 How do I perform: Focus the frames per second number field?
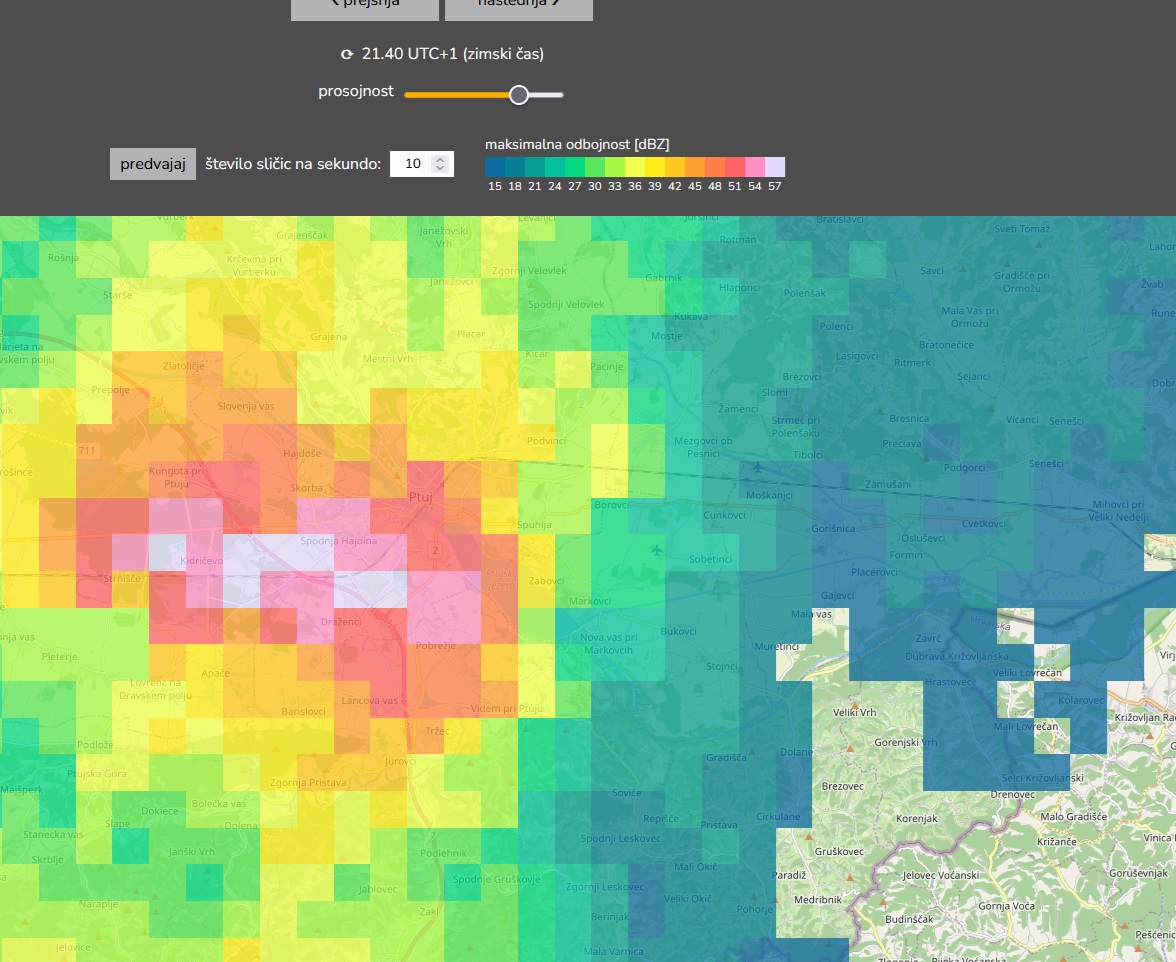(411, 164)
